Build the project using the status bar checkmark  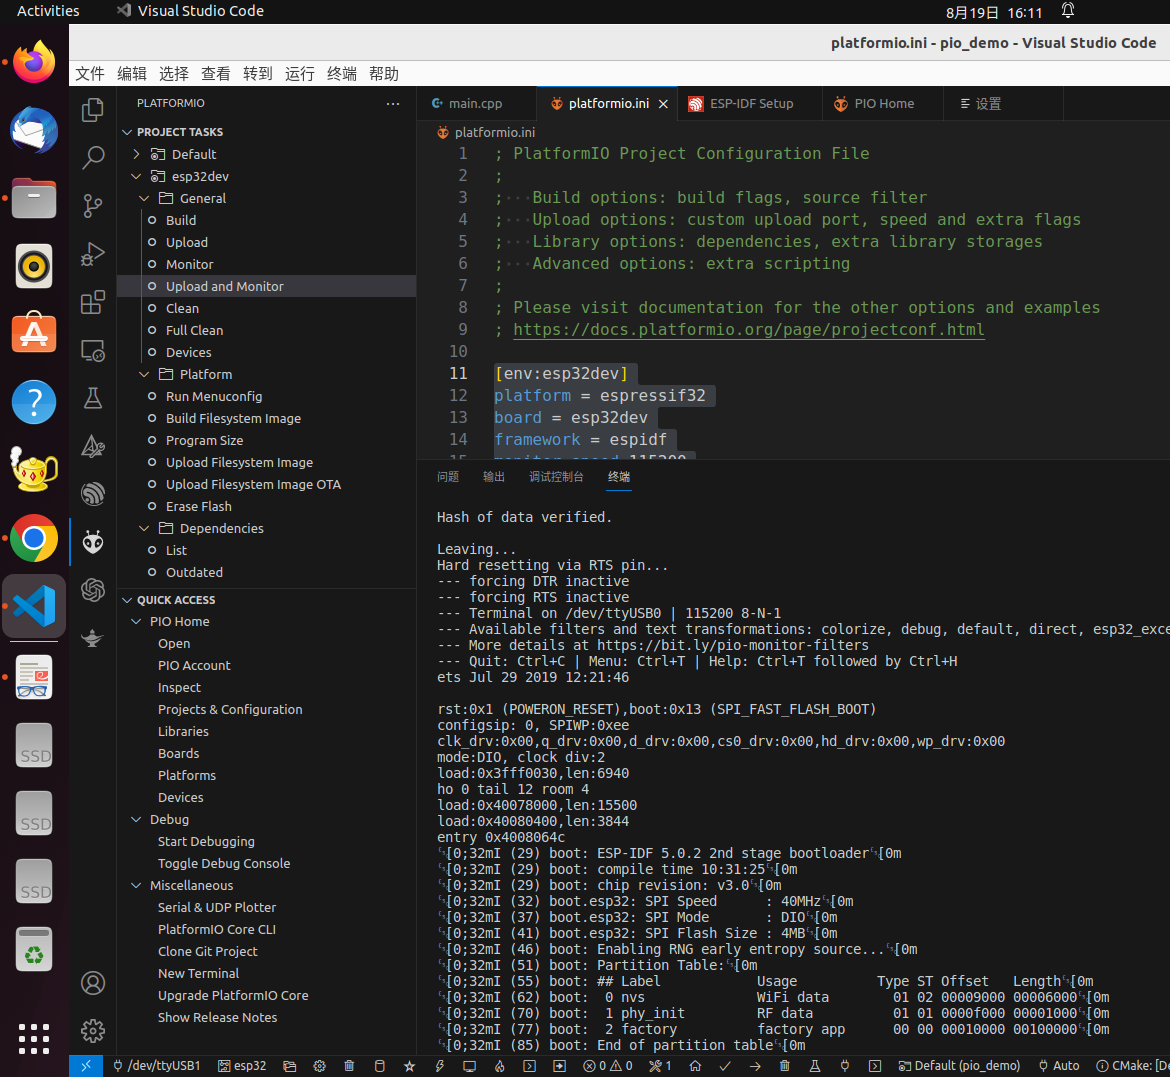tap(725, 1066)
